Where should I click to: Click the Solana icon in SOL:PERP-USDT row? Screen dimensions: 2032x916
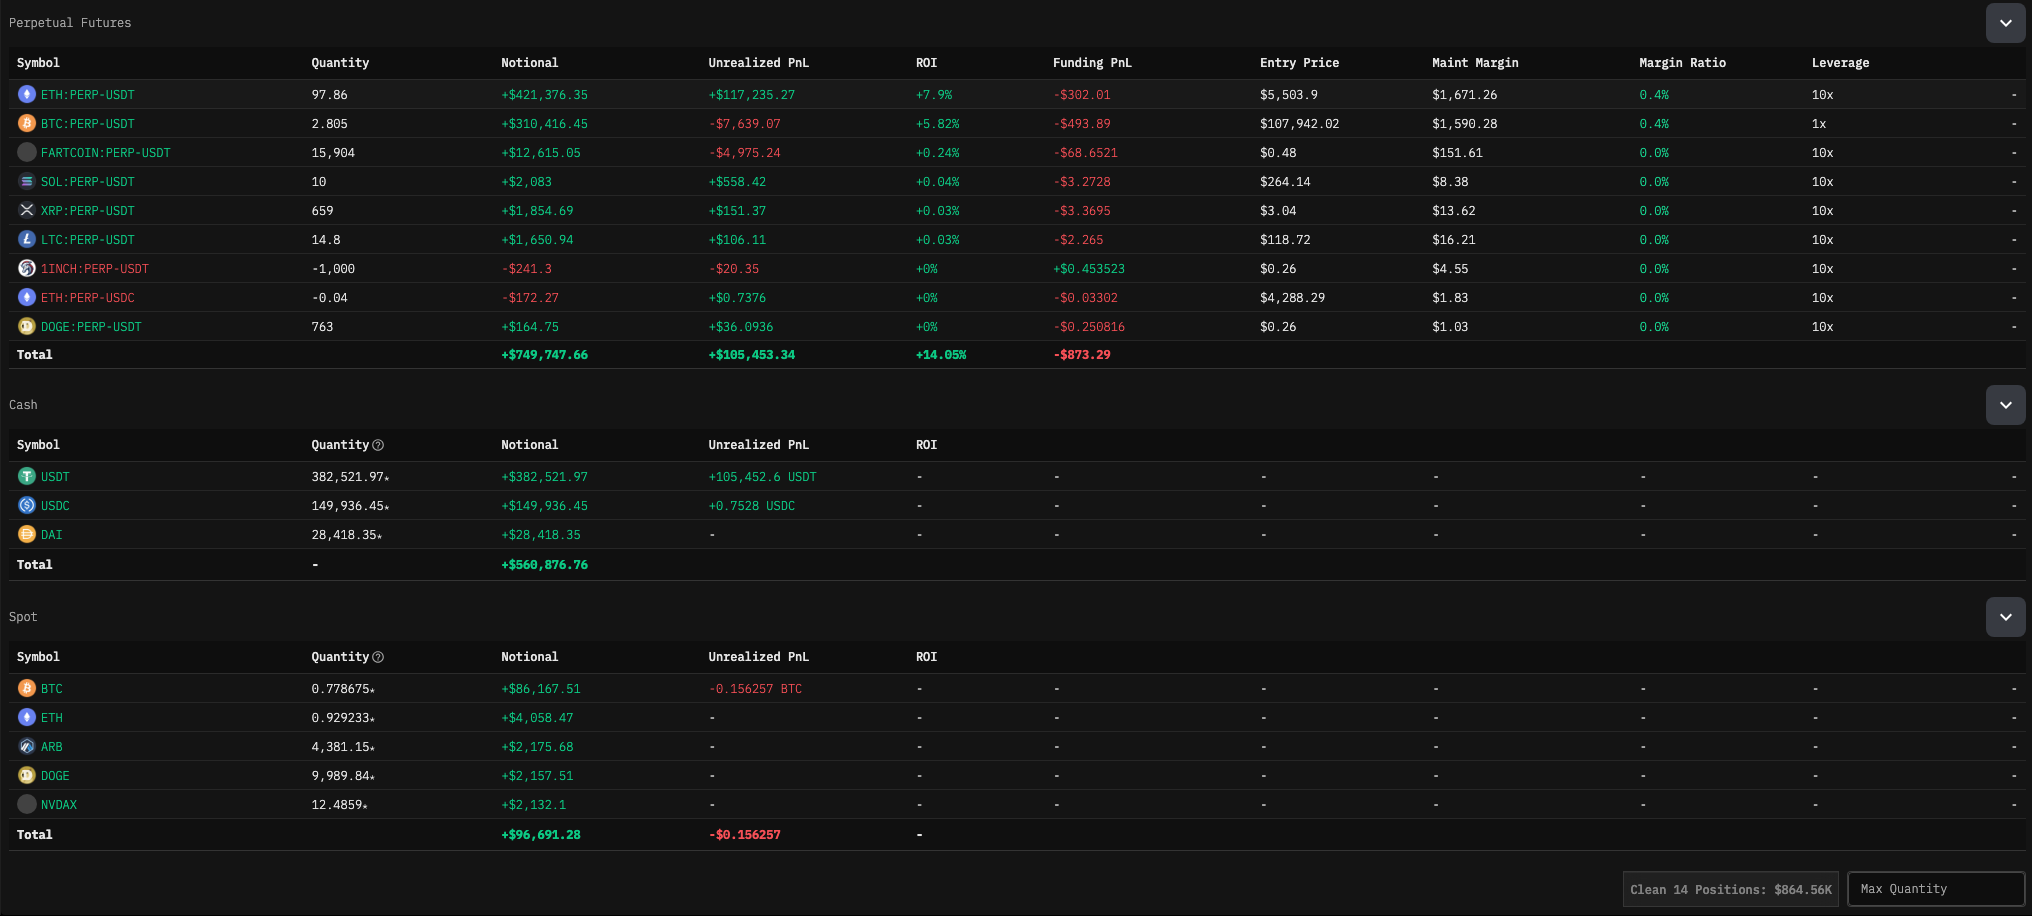(27, 181)
